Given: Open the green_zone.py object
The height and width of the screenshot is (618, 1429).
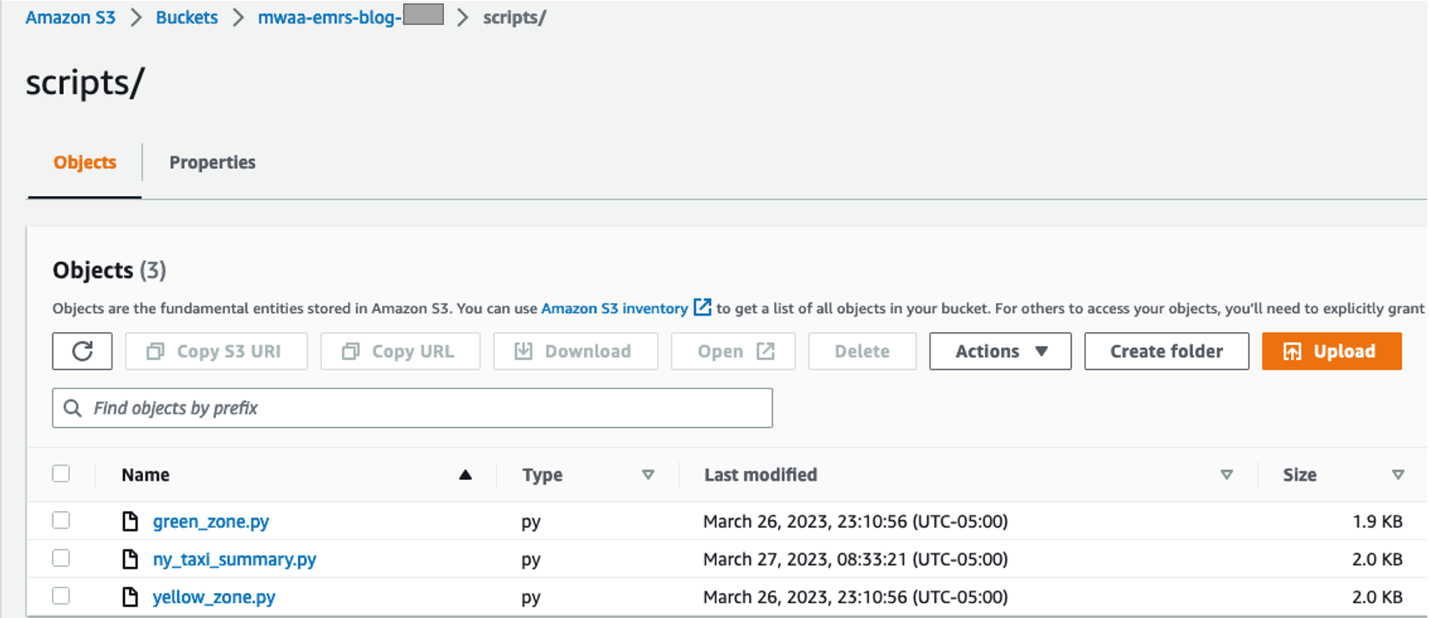Looking at the screenshot, I should 211,521.
